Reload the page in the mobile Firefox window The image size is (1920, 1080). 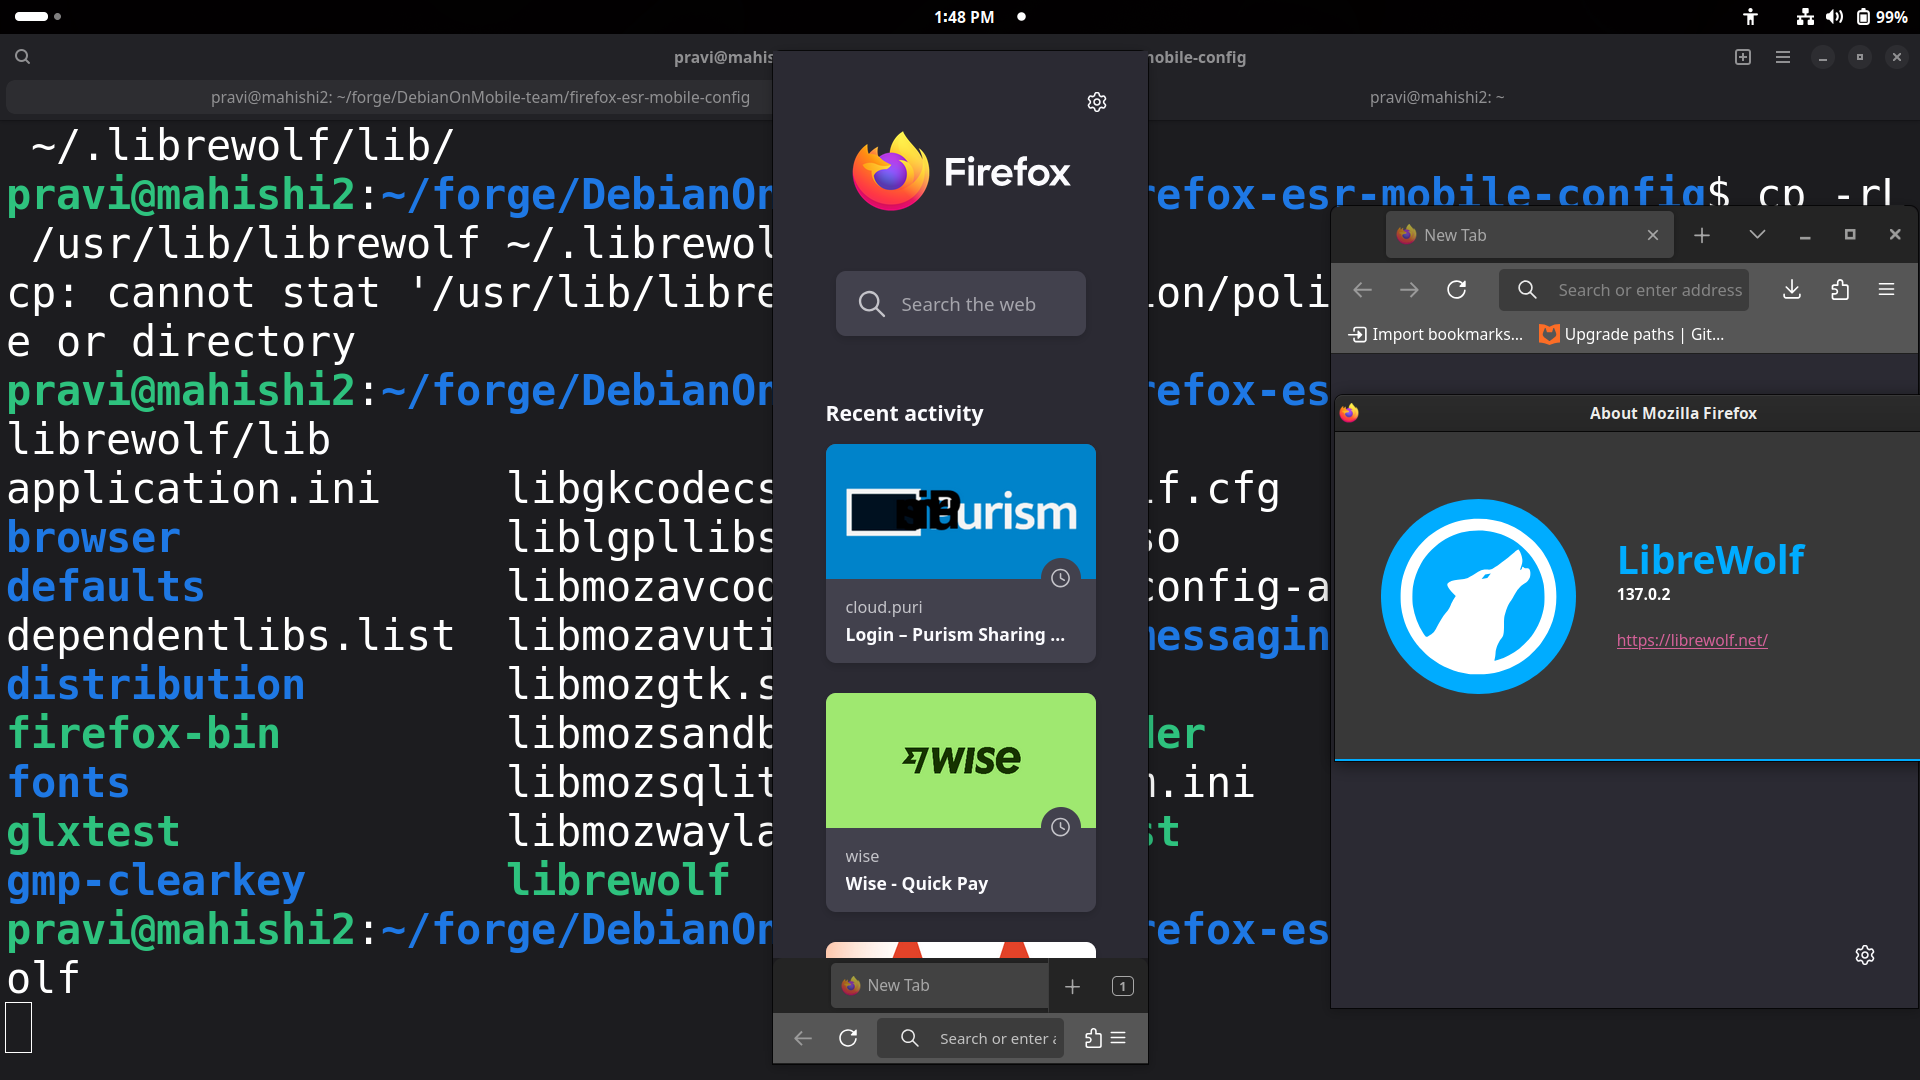coord(848,1038)
